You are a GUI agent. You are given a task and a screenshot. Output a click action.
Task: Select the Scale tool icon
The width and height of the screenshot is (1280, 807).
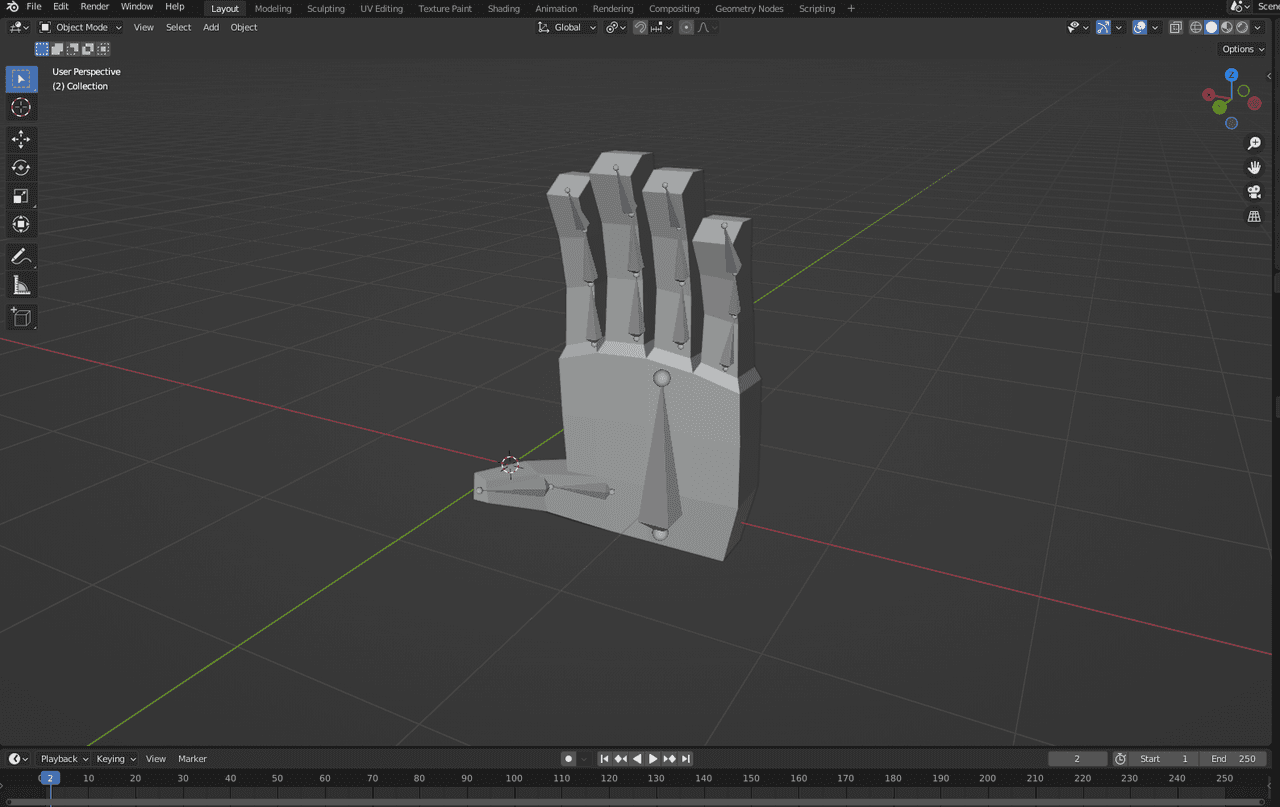click(x=21, y=197)
